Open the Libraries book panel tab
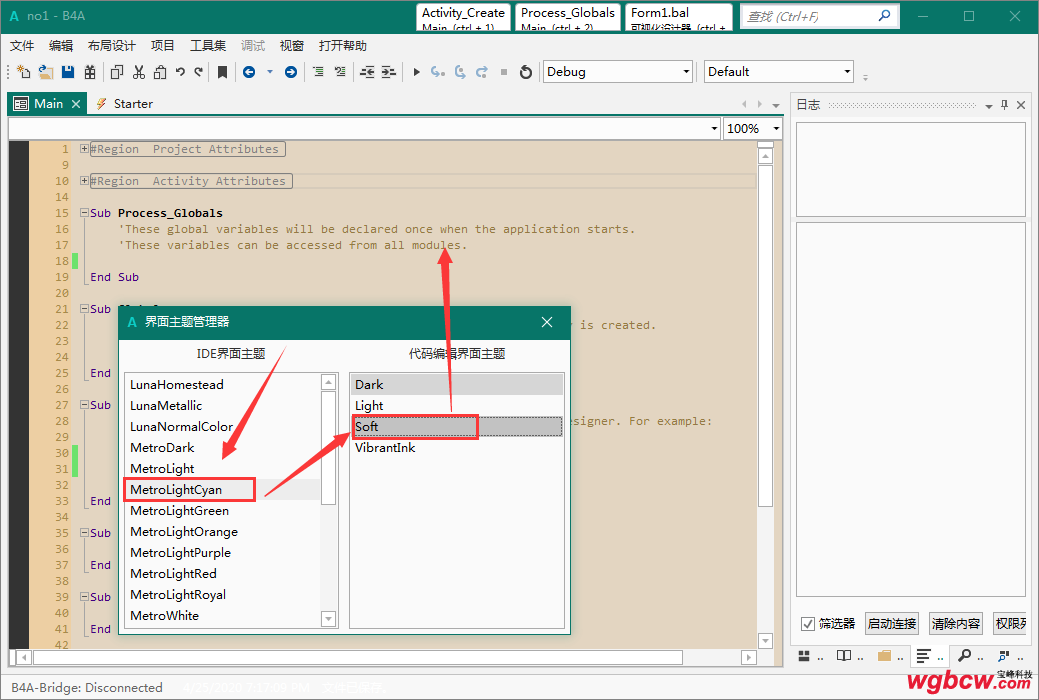Viewport: 1039px width, 700px height. 844,656
